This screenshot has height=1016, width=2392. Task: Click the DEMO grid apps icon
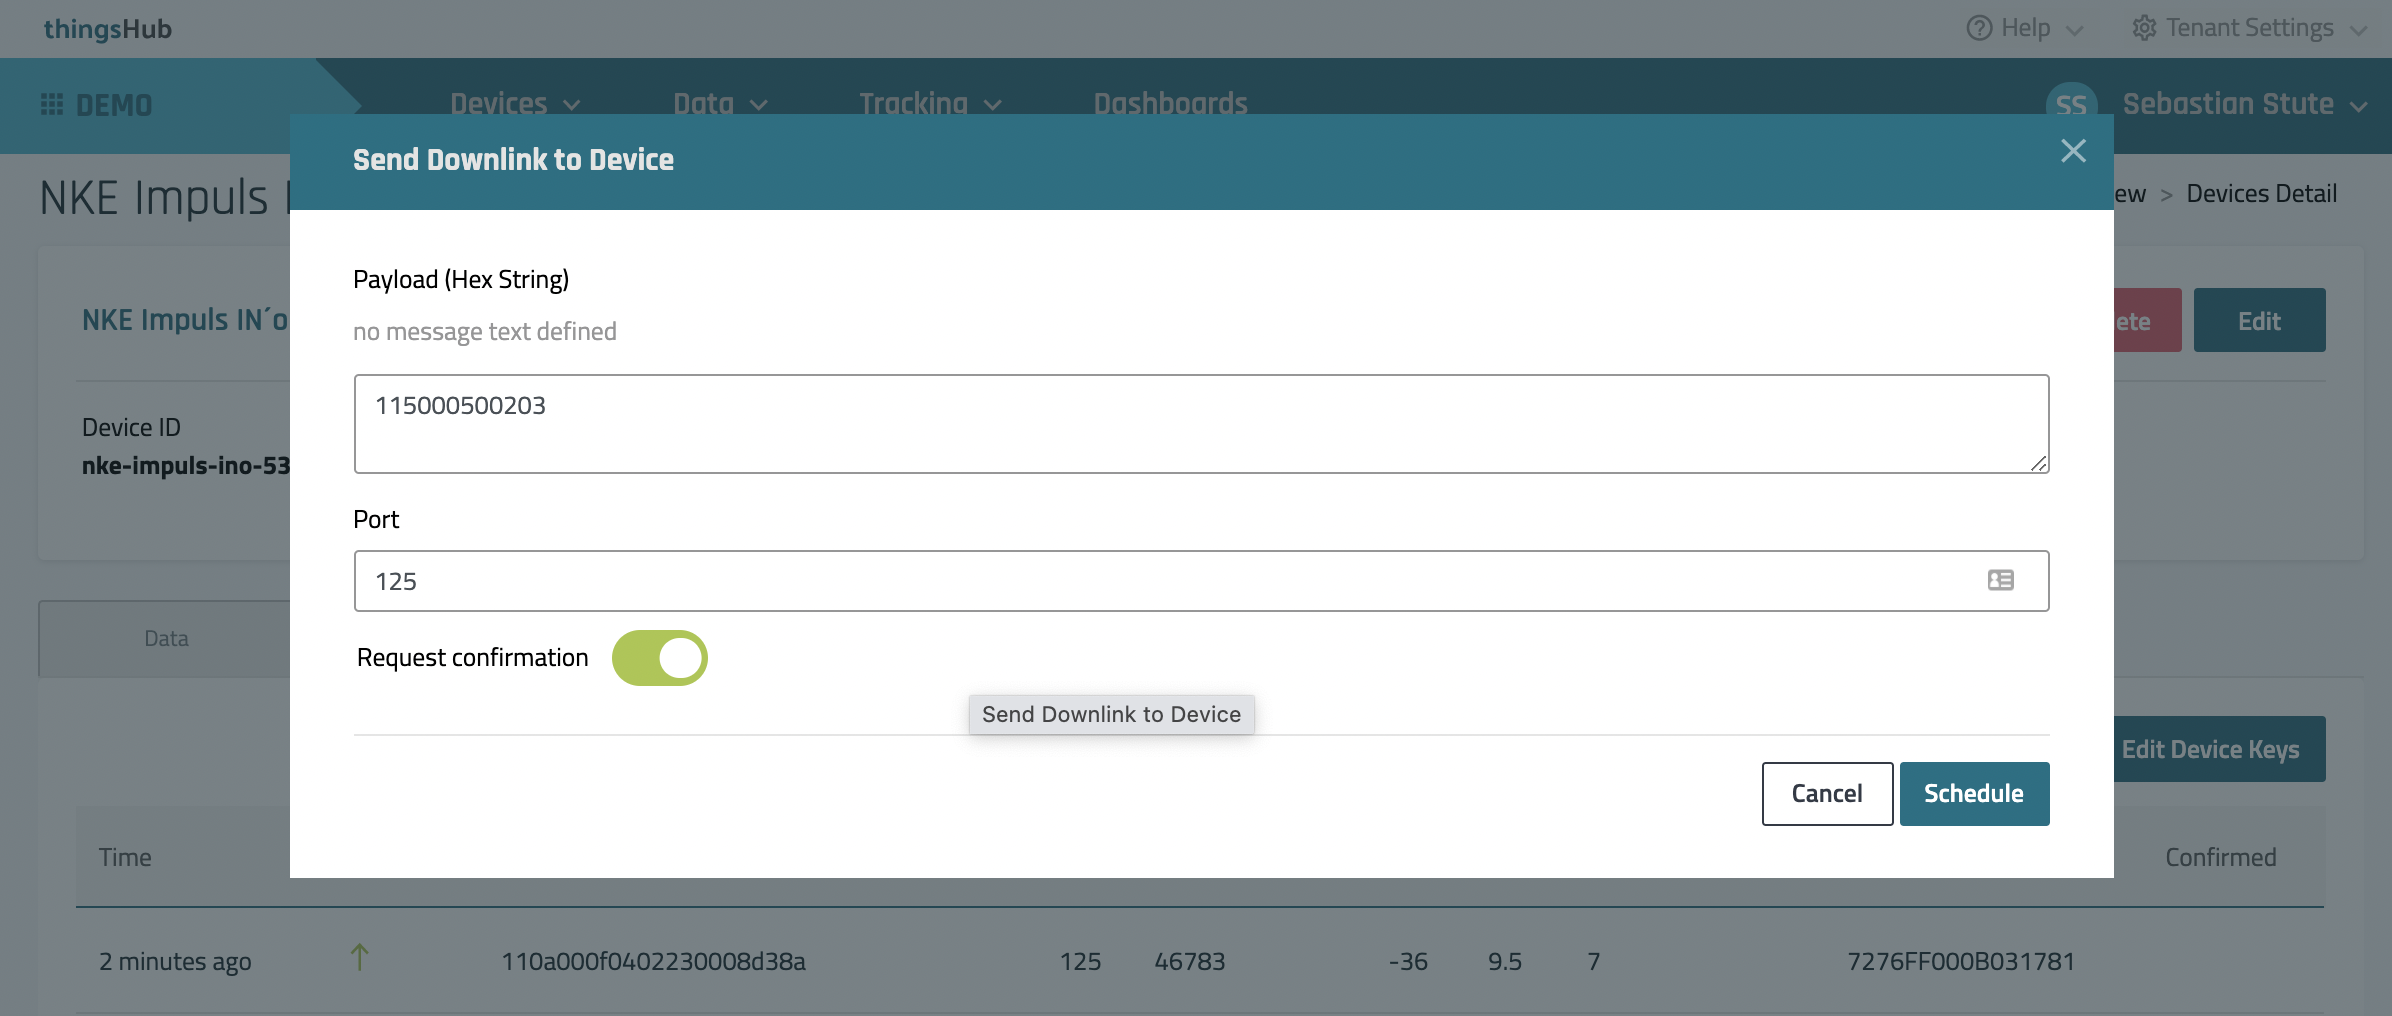(x=52, y=105)
